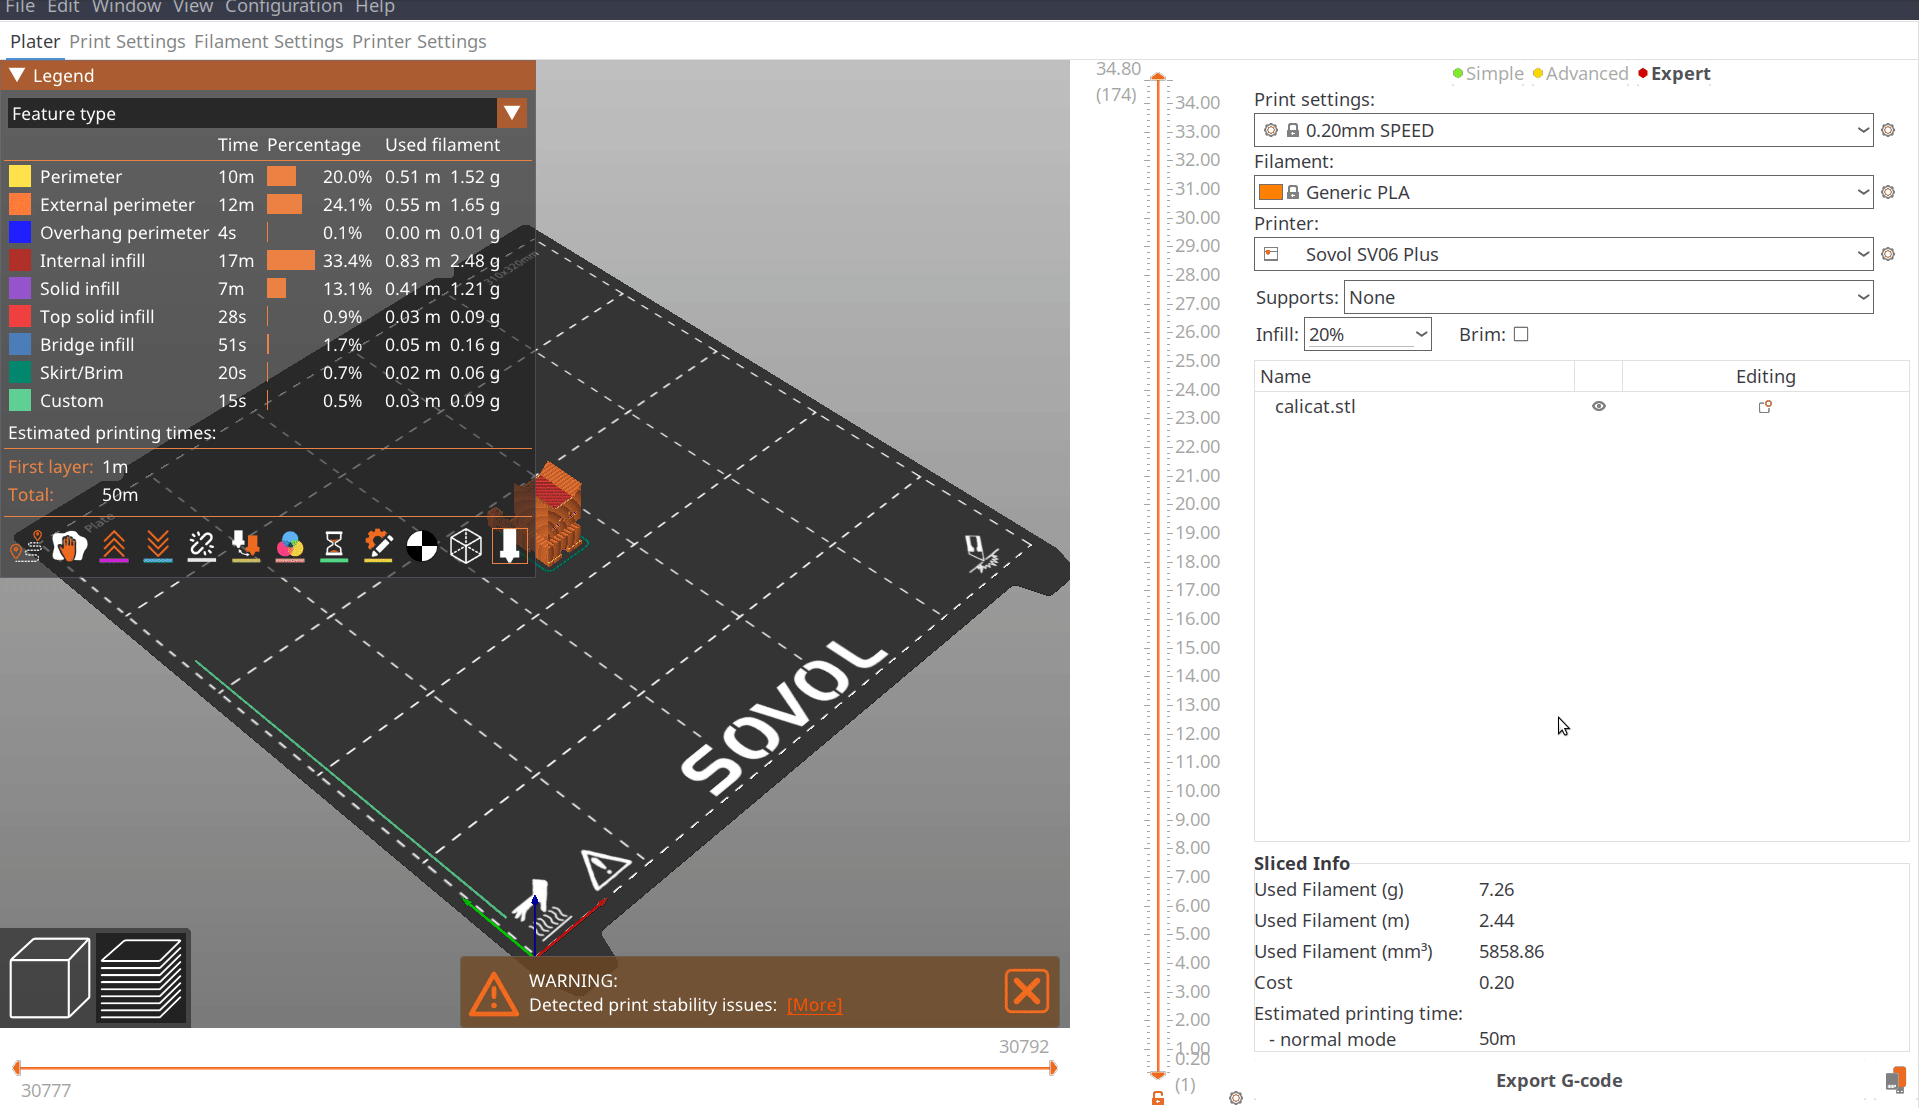Open the Supports dropdown

(x=1608, y=298)
